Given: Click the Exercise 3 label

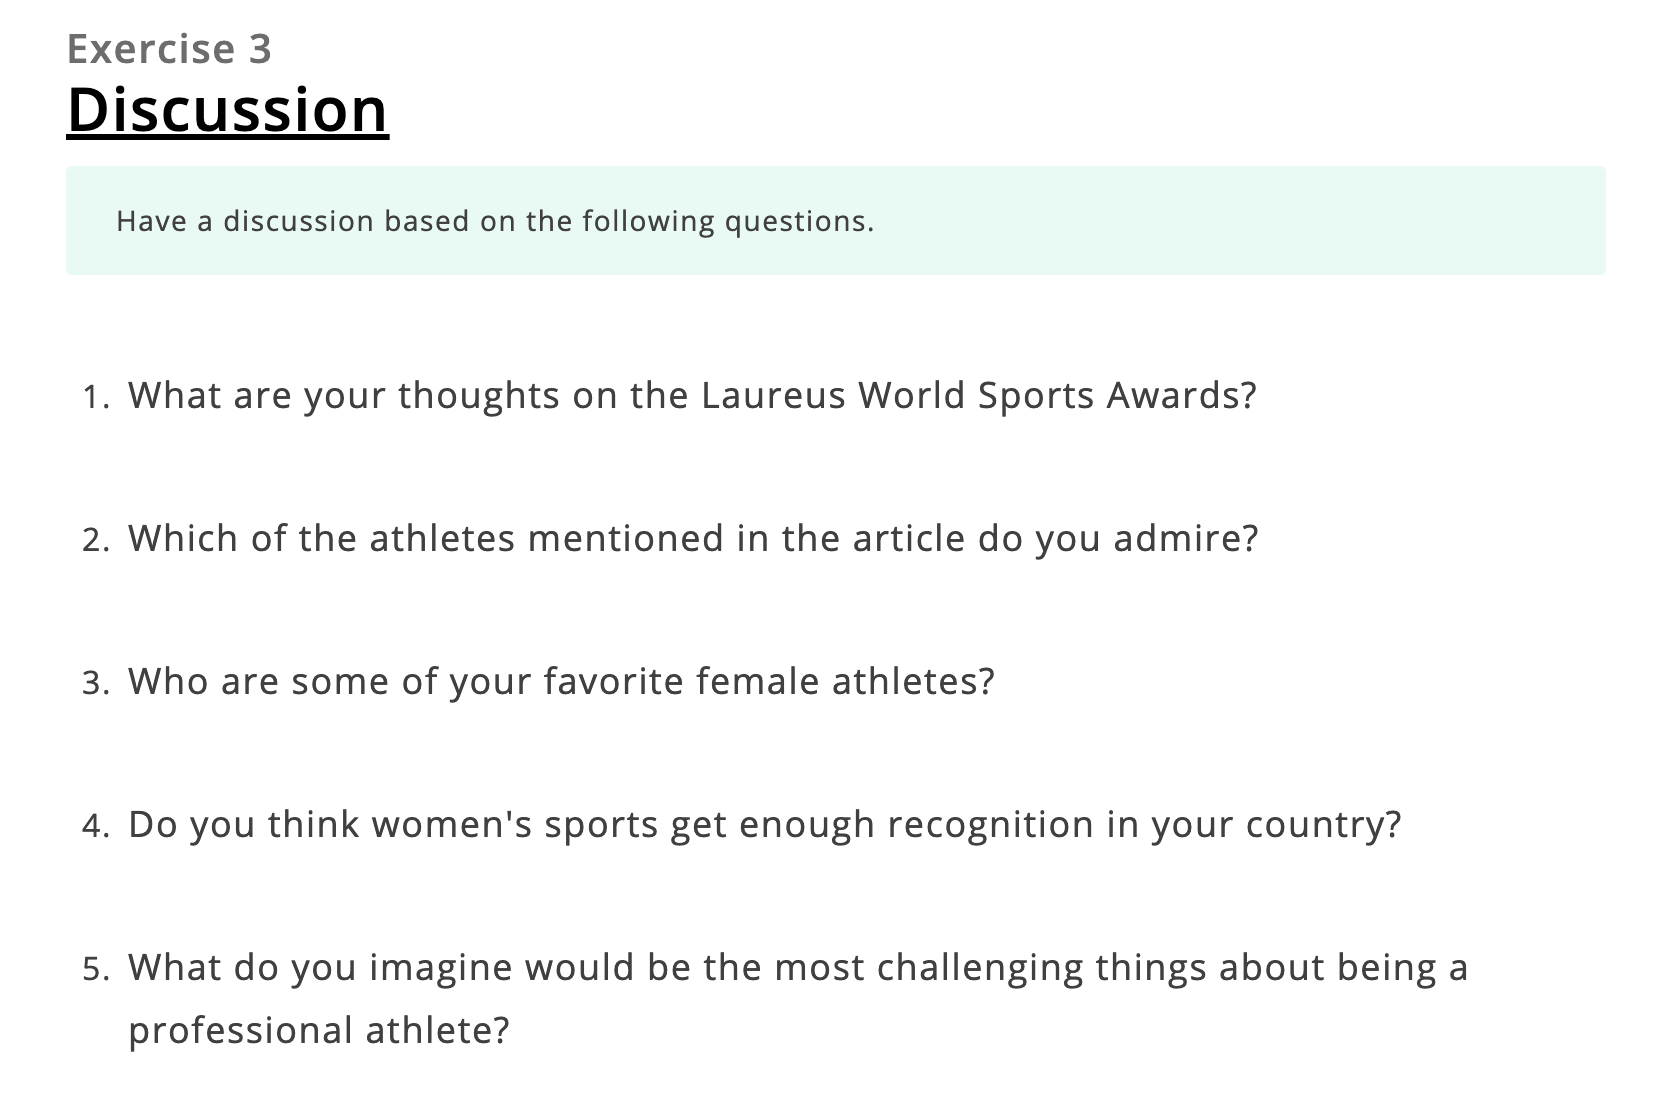Looking at the screenshot, I should (169, 49).
